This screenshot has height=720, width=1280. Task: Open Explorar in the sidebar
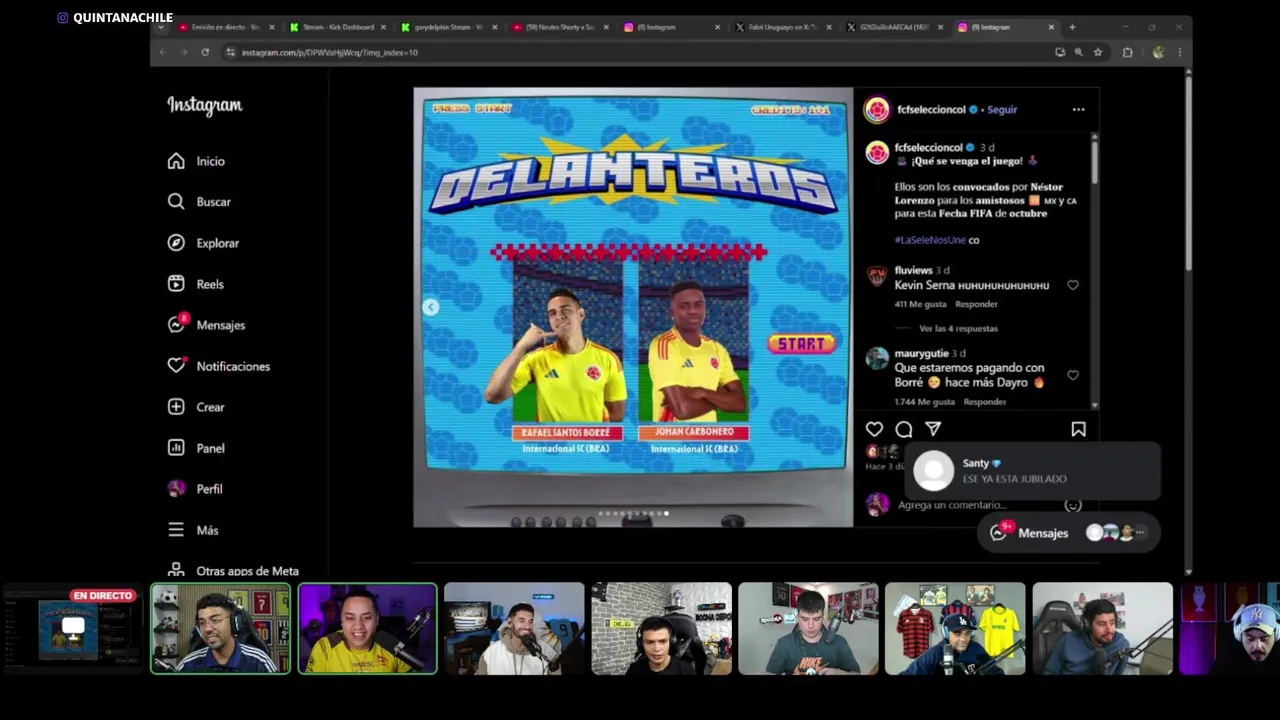click(204, 243)
